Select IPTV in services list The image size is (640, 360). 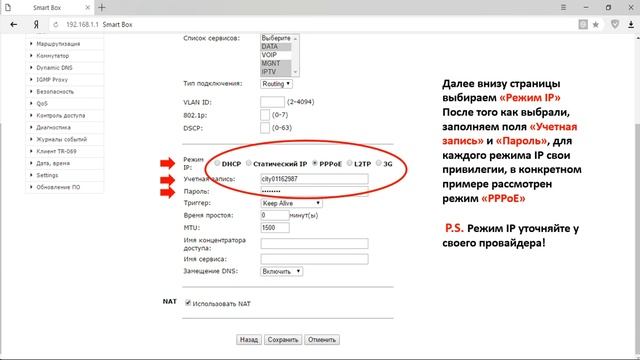coord(276,72)
